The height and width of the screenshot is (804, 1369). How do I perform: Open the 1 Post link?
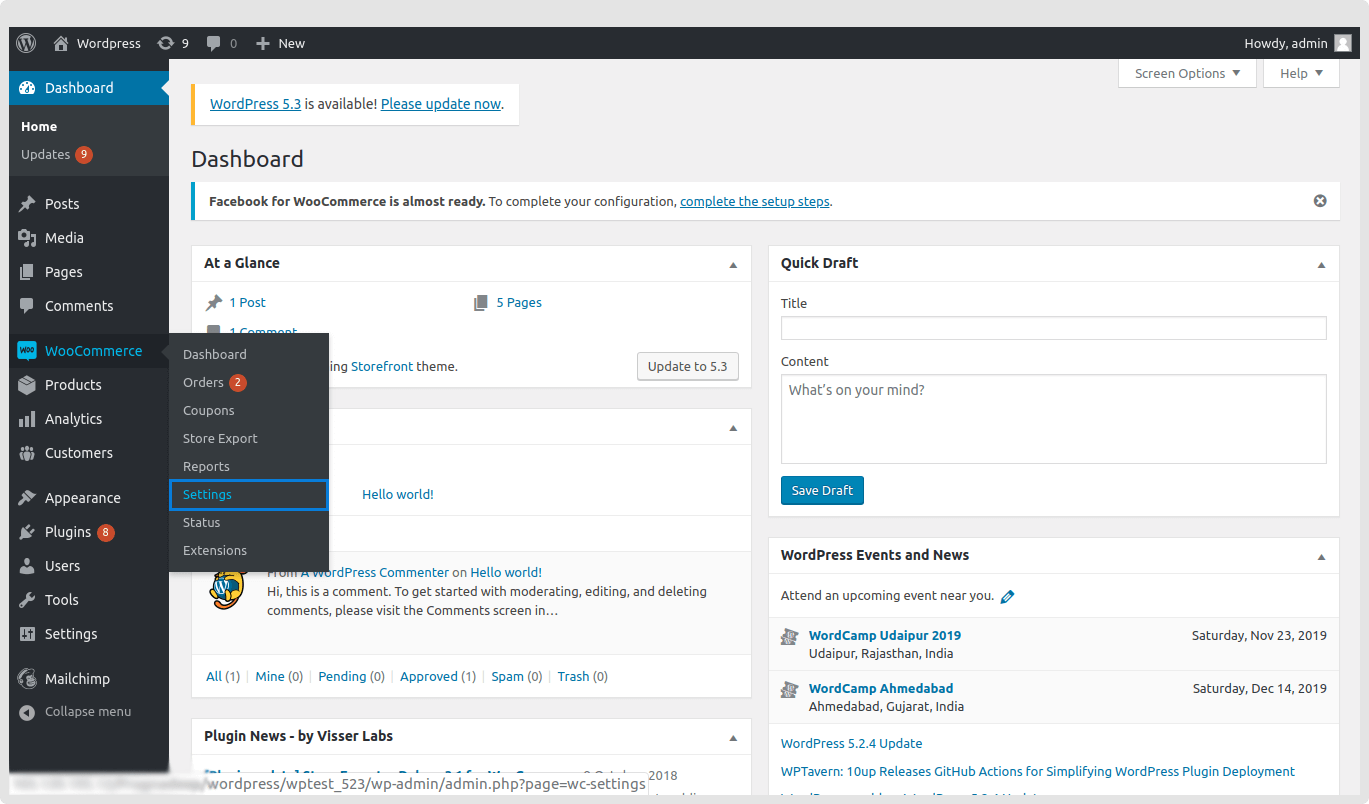pyautogui.click(x=248, y=302)
